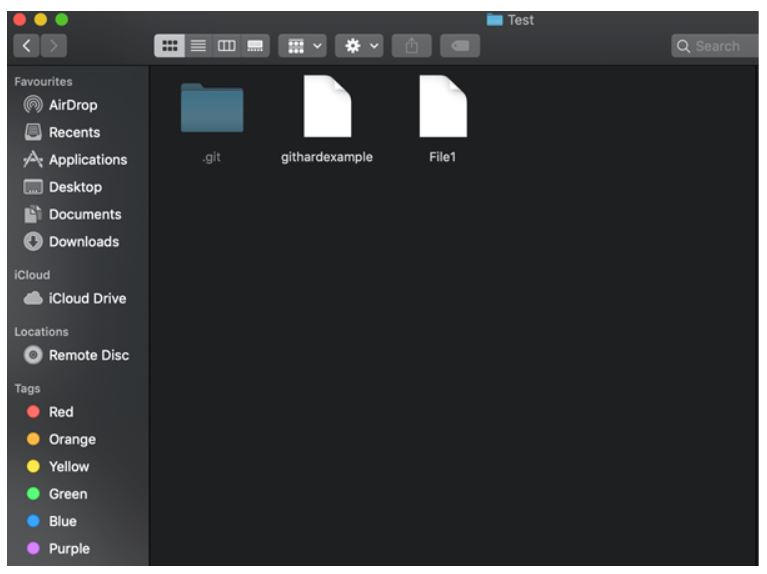
Task: Select the Yellow tag
Action: (x=58, y=467)
